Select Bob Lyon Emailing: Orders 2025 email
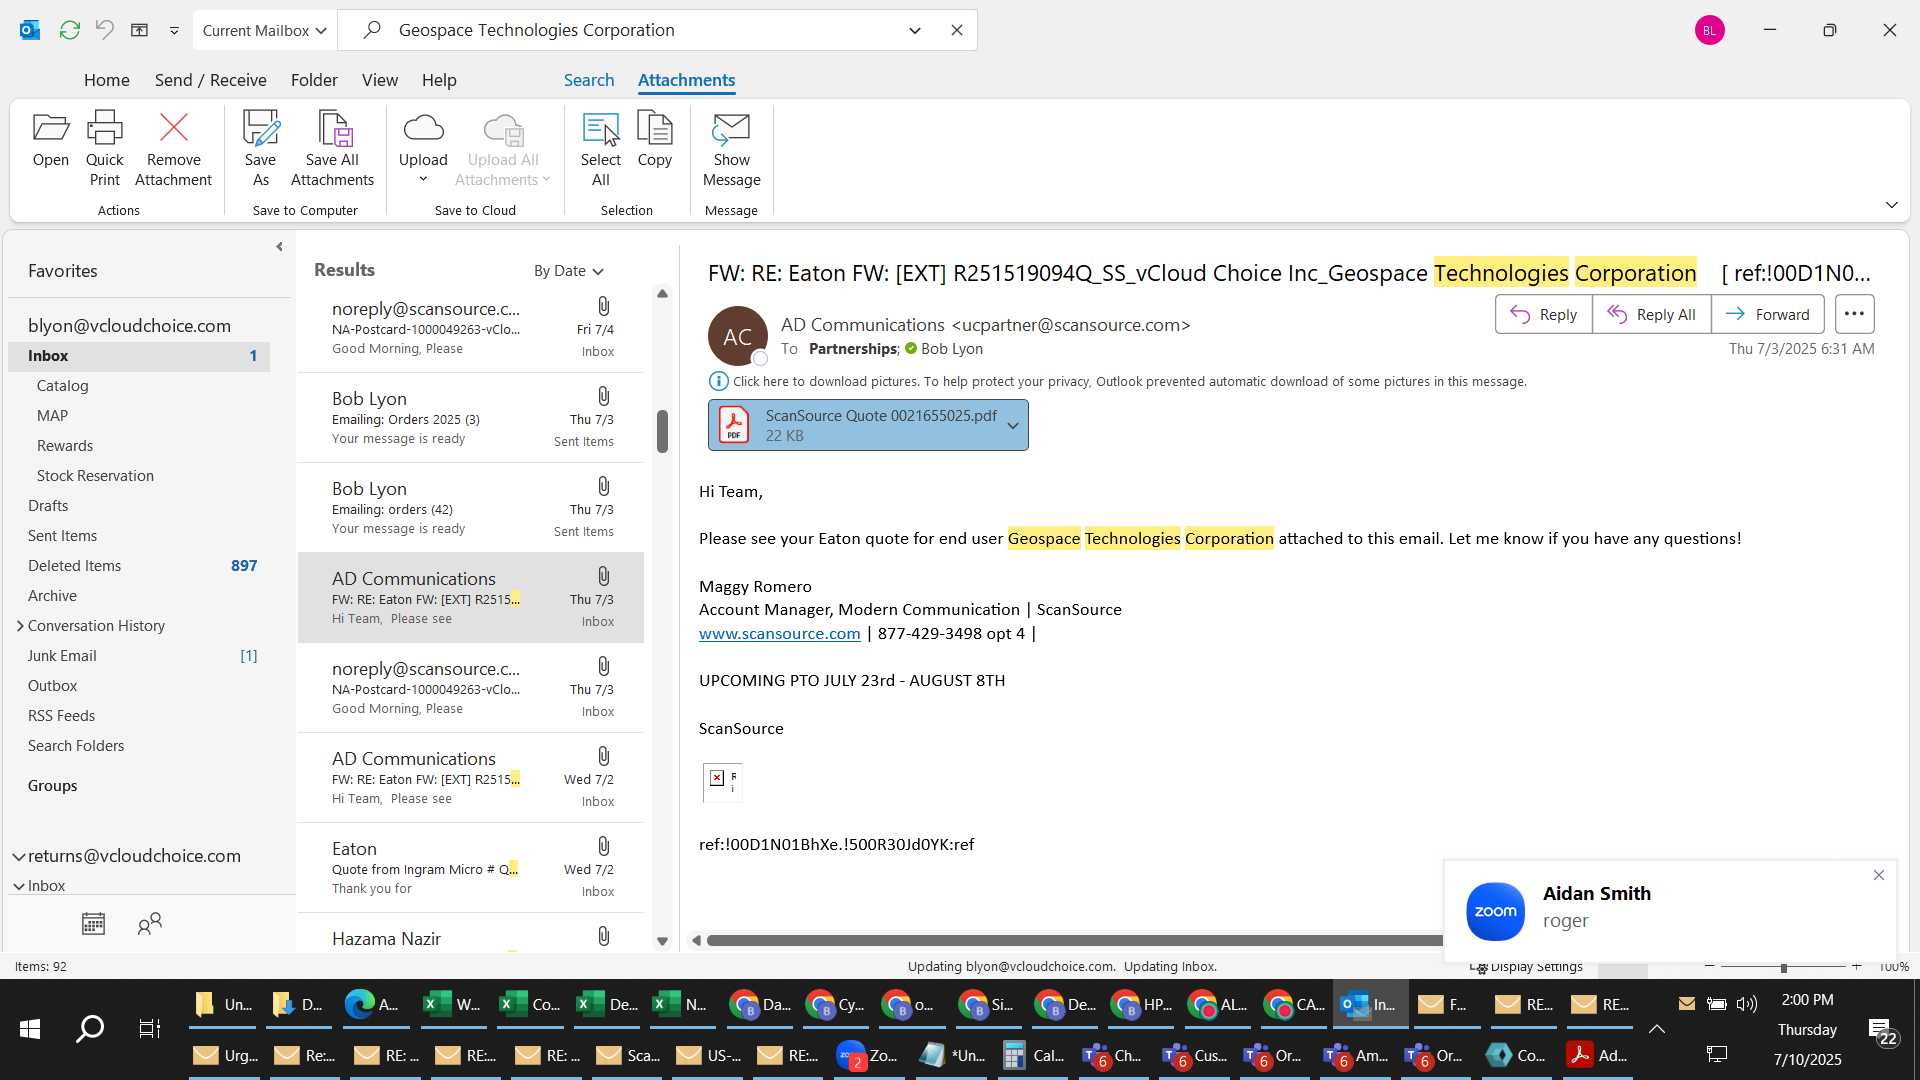 coord(471,418)
